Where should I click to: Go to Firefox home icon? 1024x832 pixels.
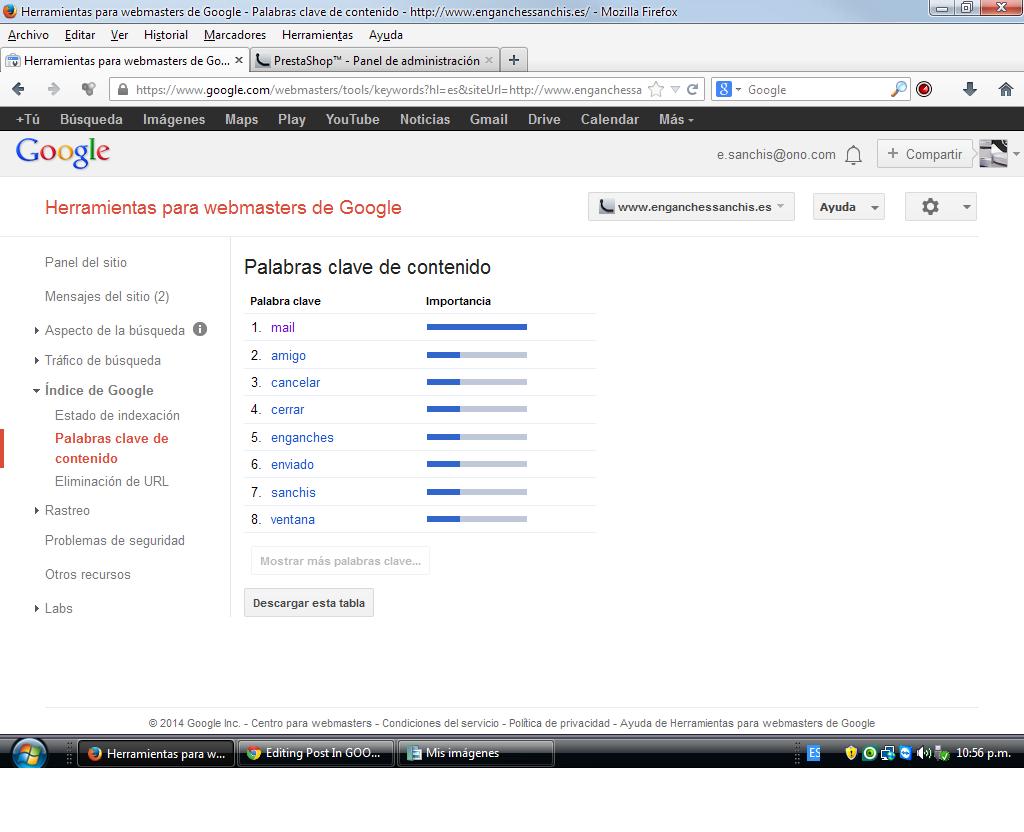click(x=1006, y=89)
